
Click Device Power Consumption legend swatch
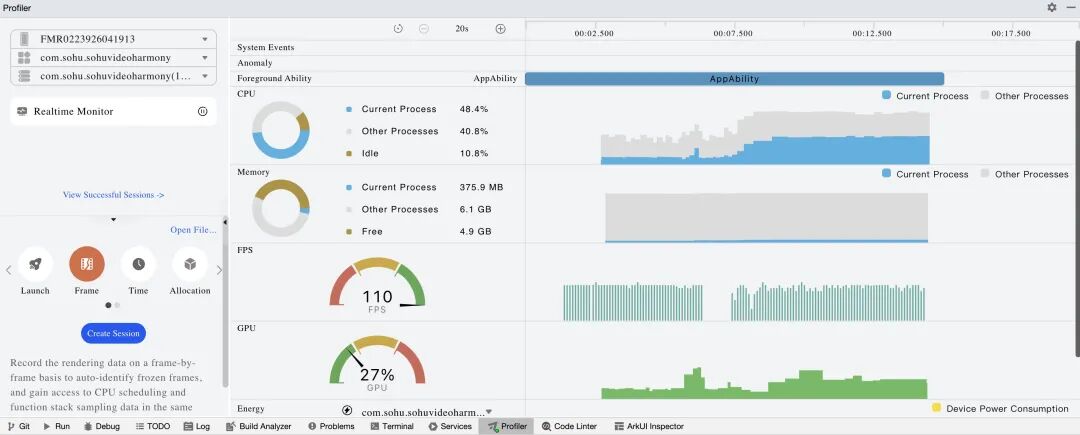point(936,407)
